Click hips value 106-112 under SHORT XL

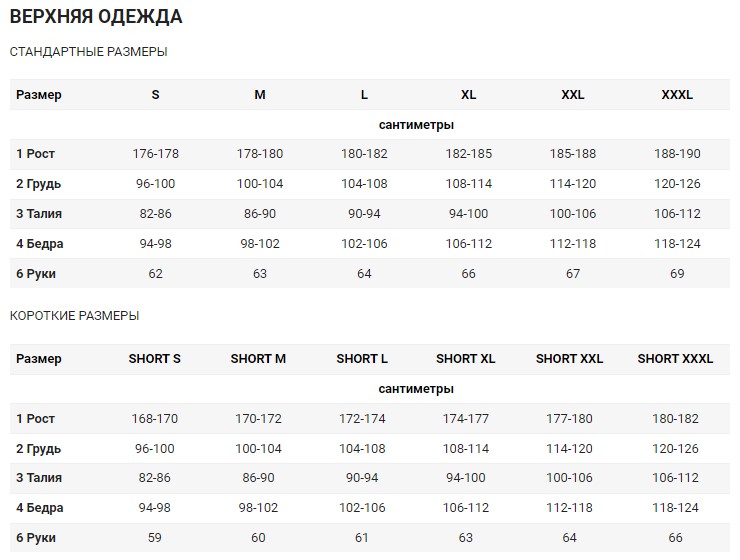coord(466,508)
